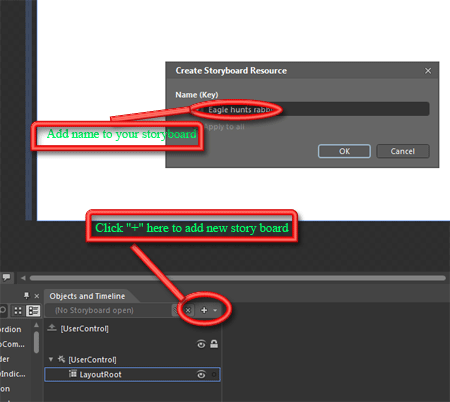Switch to the Objects and Timeline tab
This screenshot has width=450, height=402.
[87, 296]
